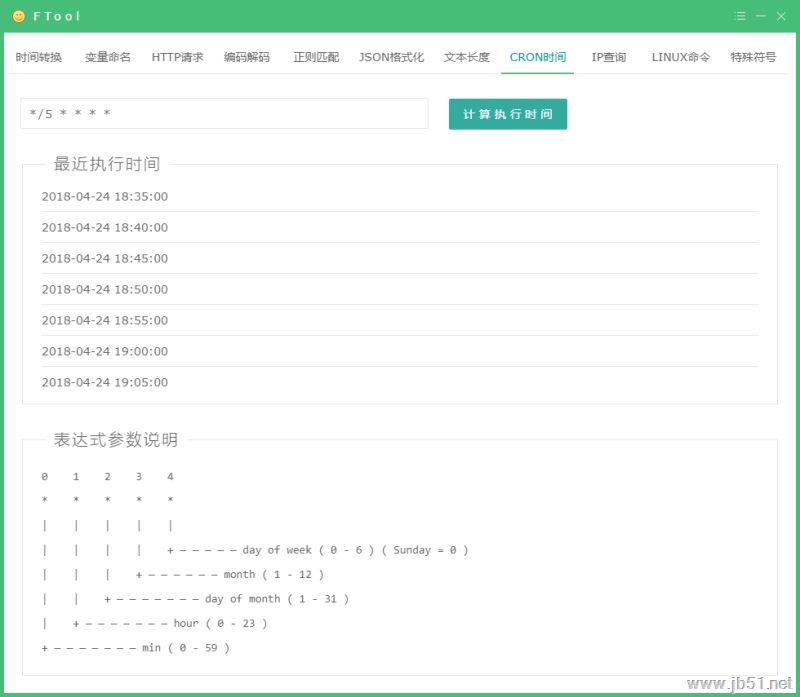Switch to JSON格式化 tab
Screen dimensions: 800x697
tap(391, 57)
